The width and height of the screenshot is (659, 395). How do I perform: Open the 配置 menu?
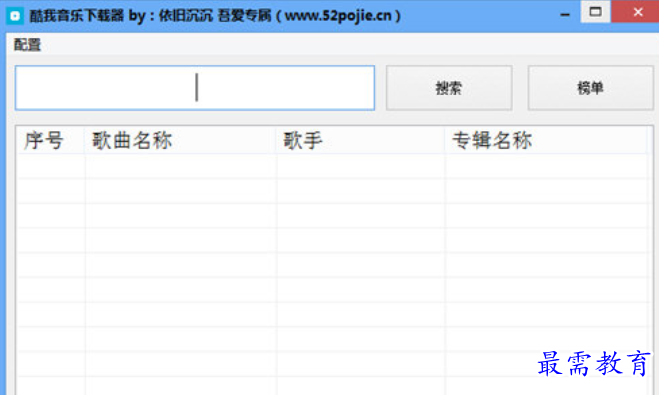click(27, 45)
